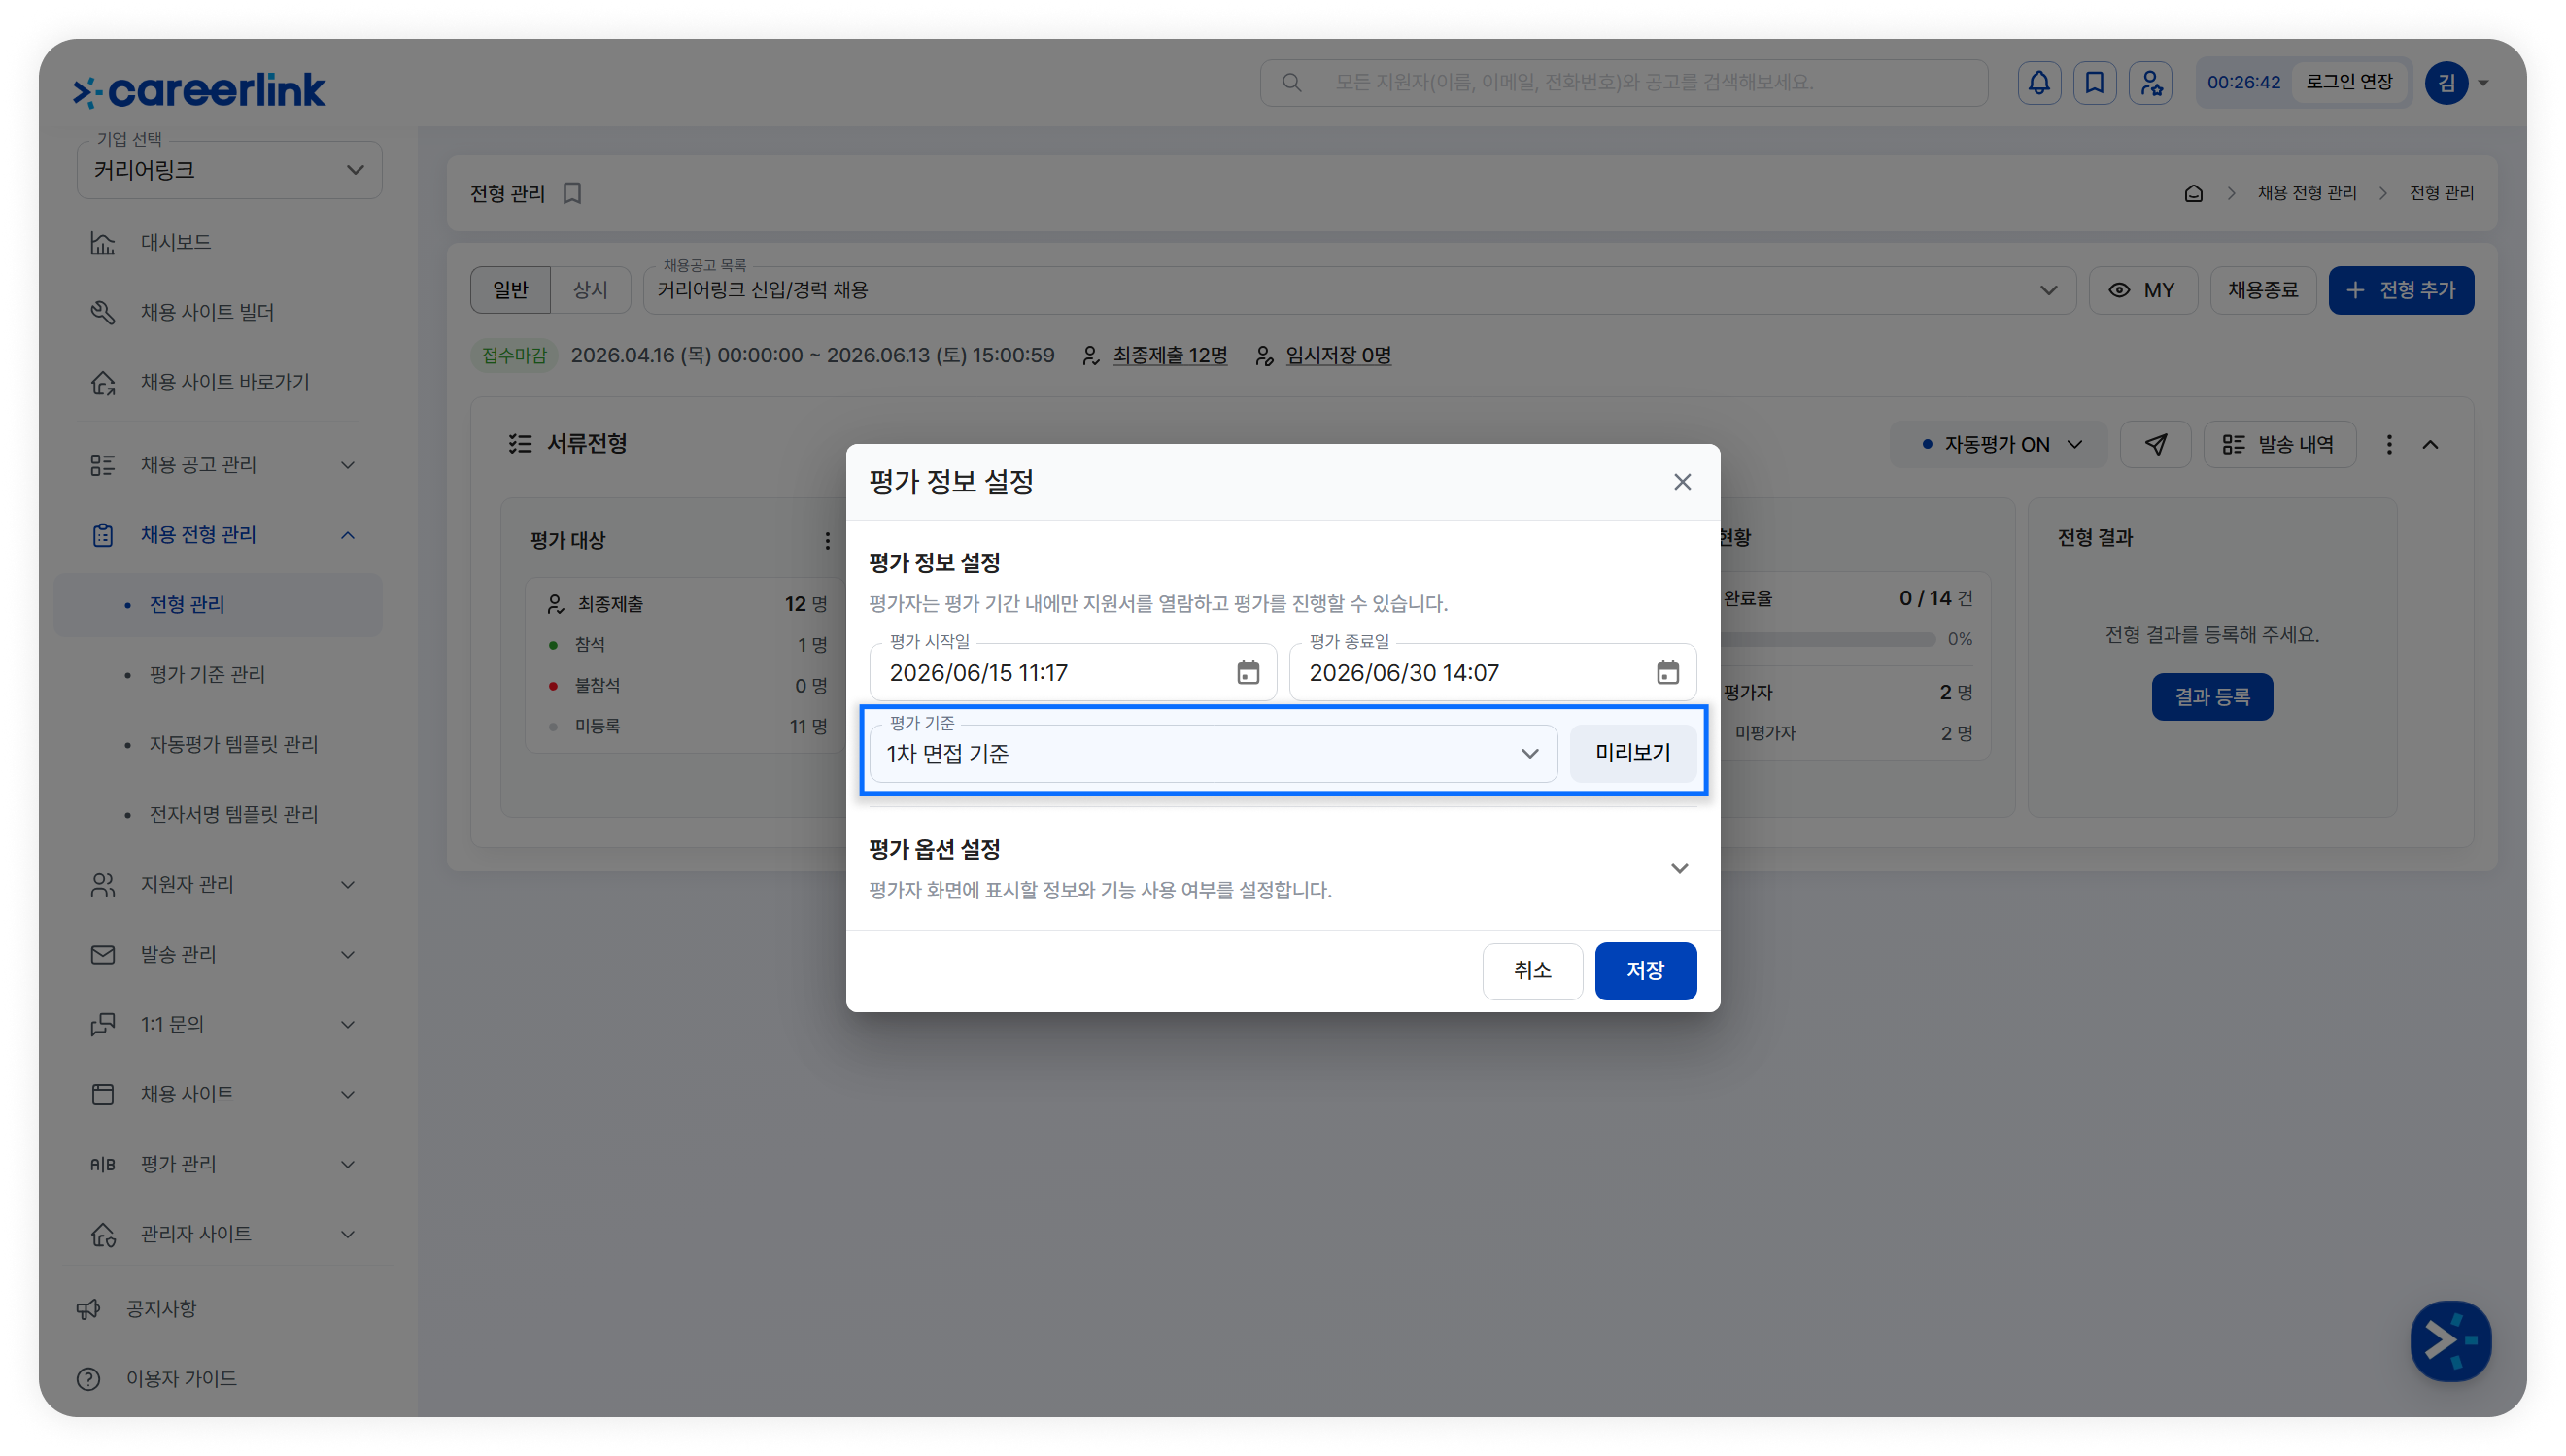2566x1456 pixels.
Task: Open the 채용공고 목록 dropdown
Action: point(1359,290)
